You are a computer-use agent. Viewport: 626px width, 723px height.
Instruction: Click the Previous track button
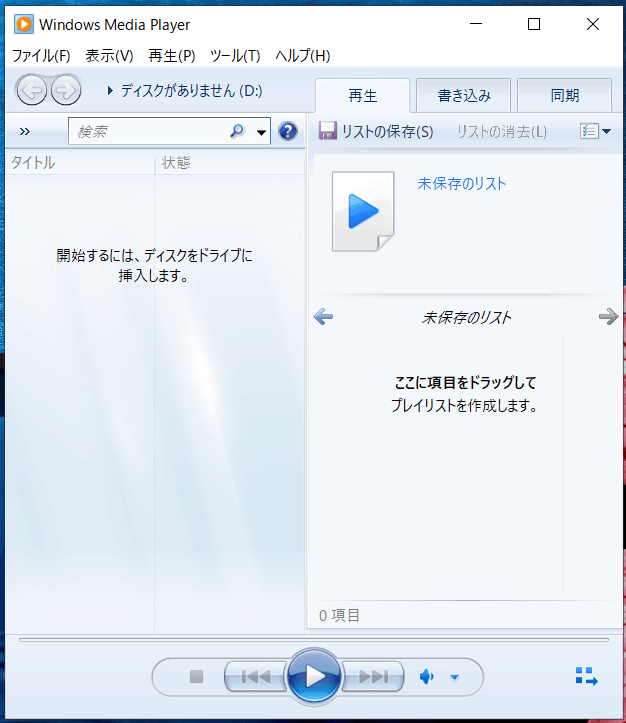255,676
